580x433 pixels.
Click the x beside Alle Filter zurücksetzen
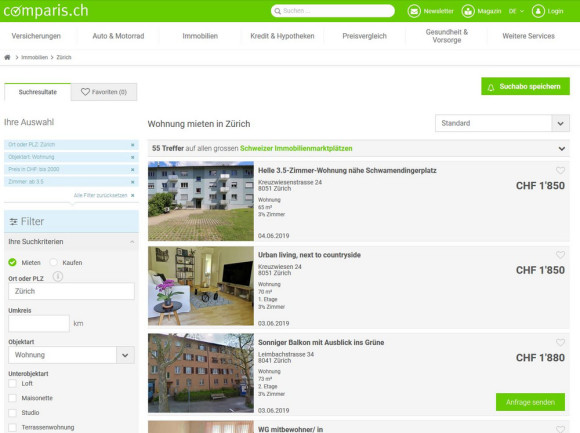pos(132,195)
